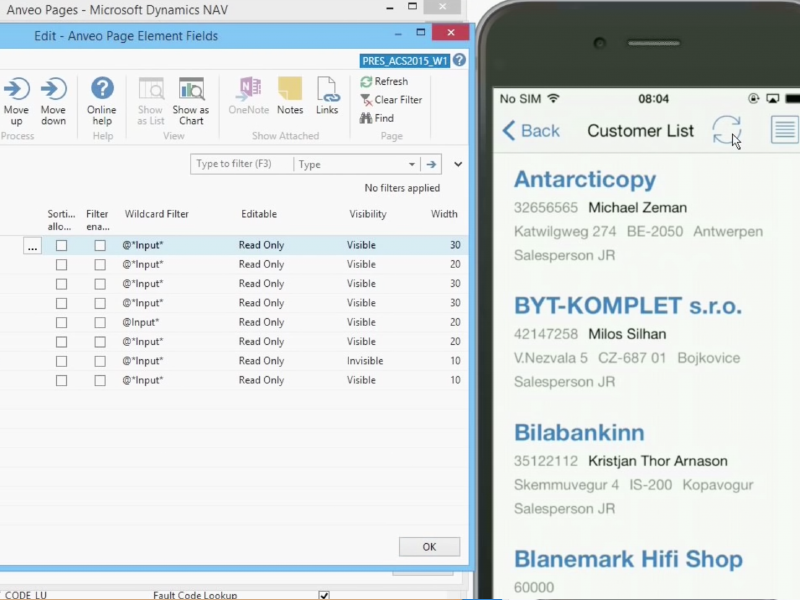Refresh the page list
Image resolution: width=800 pixels, height=600 pixels.
pos(384,82)
